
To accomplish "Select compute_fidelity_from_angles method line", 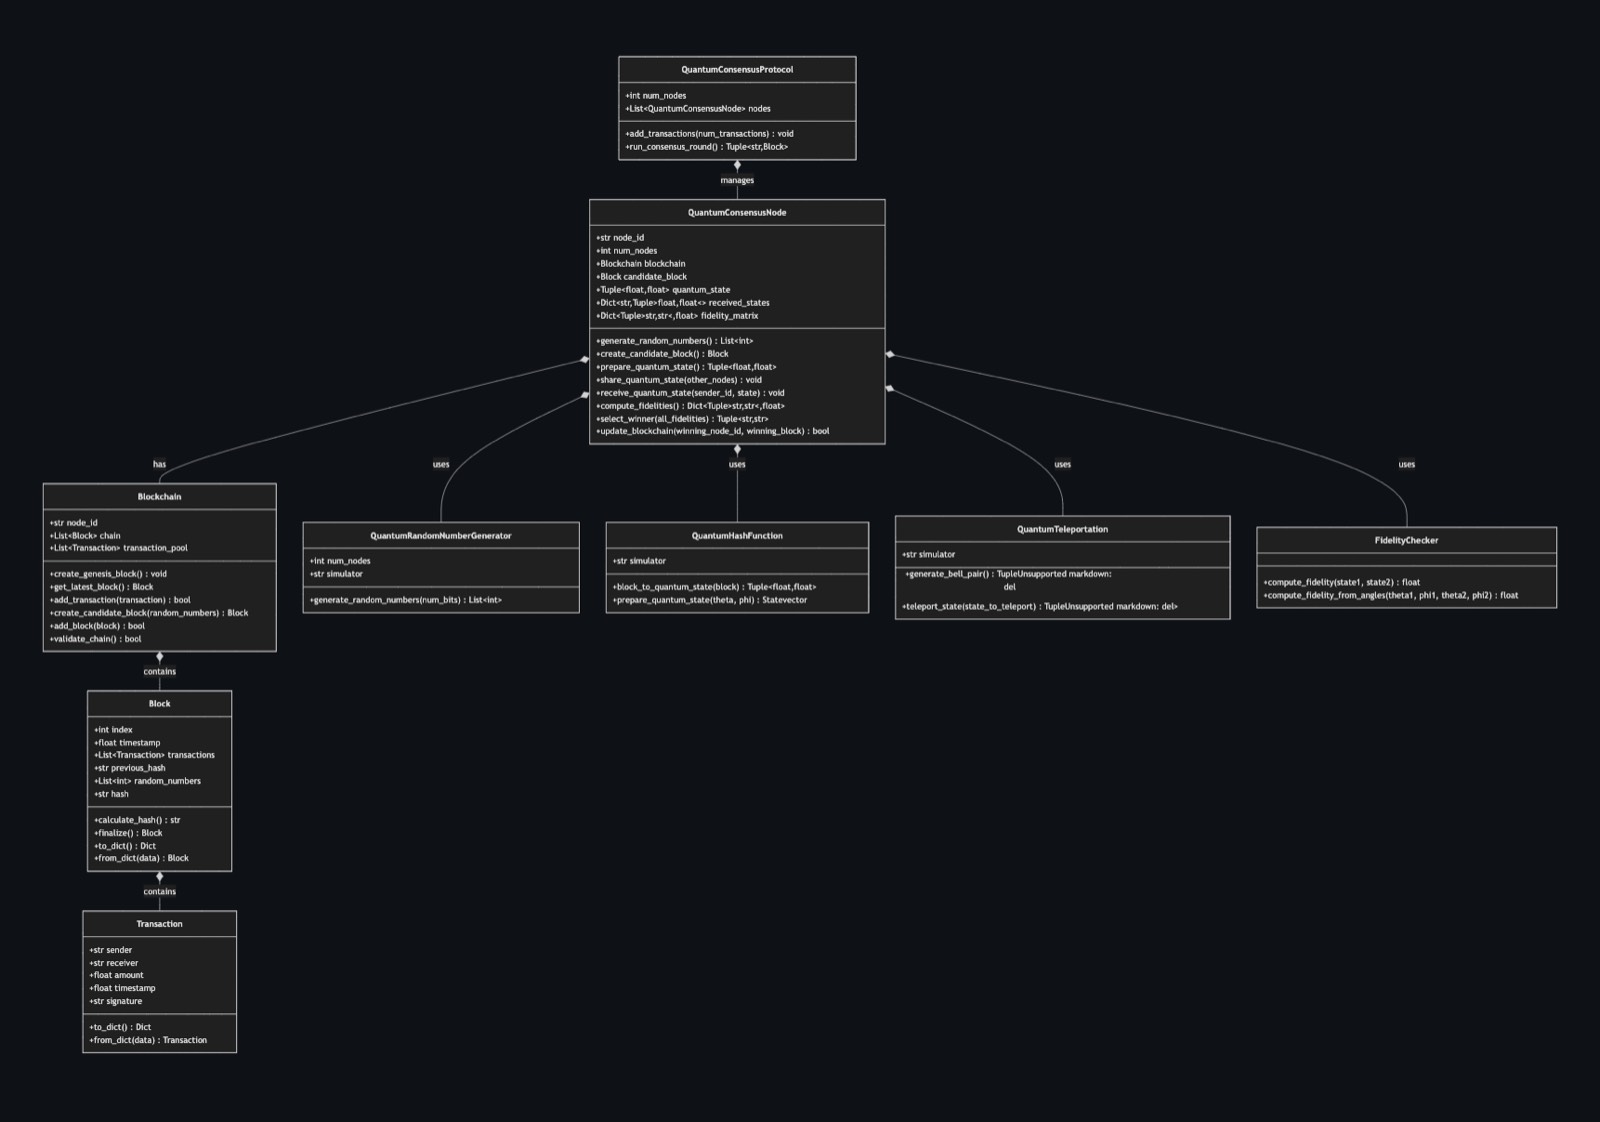I will pyautogui.click(x=1390, y=595).
